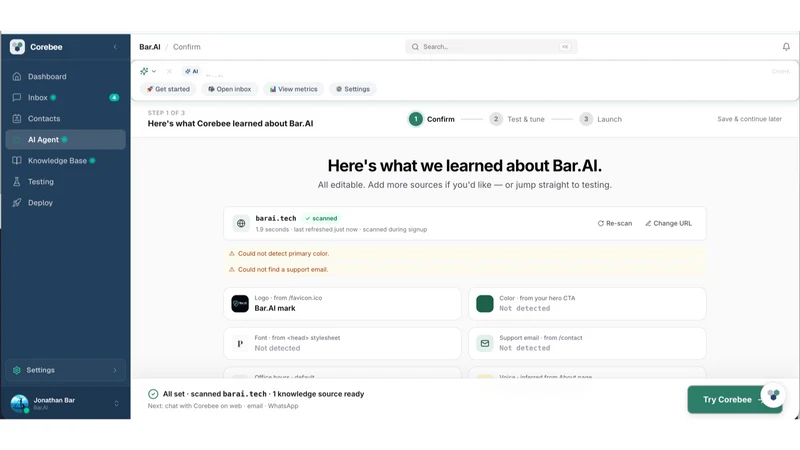Click the Open inbox chip
This screenshot has width=800, height=450.
(x=230, y=89)
